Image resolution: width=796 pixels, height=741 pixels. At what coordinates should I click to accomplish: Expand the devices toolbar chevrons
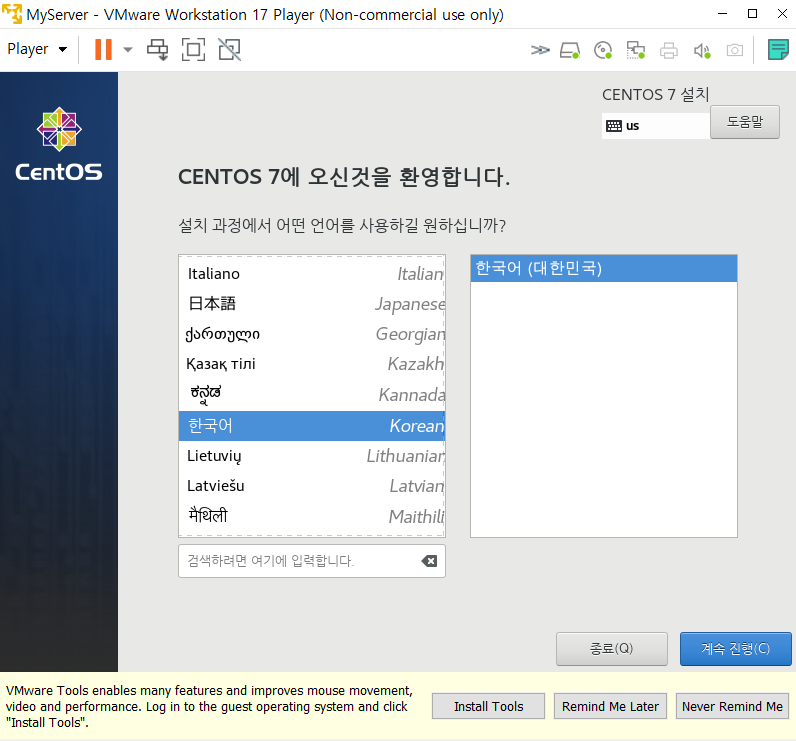point(540,50)
